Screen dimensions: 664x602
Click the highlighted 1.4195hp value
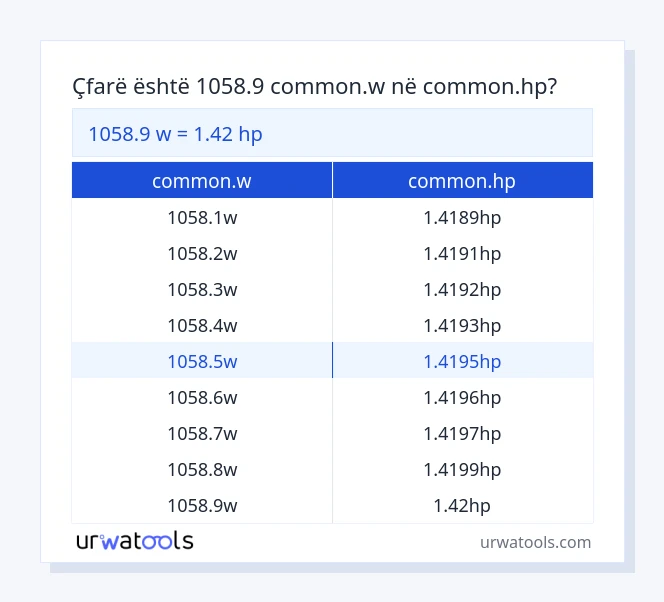coord(462,361)
